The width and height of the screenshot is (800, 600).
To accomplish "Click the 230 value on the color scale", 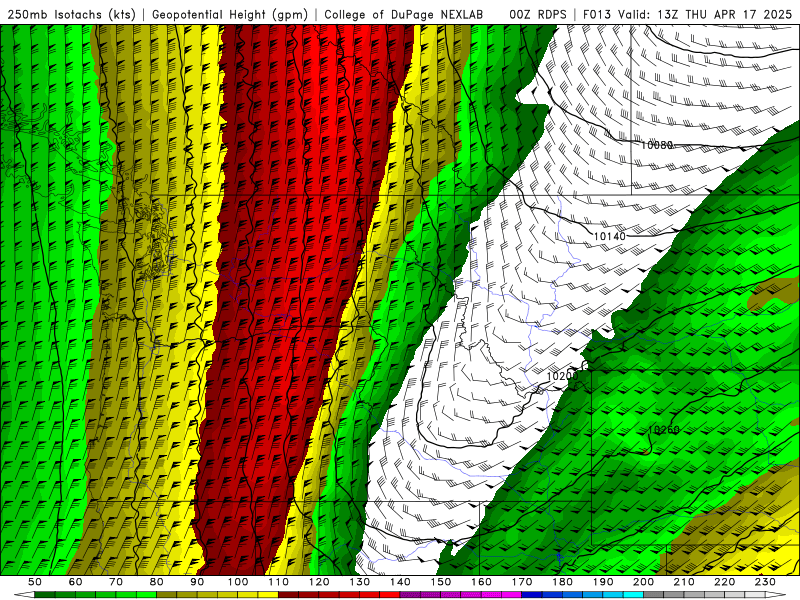I will 766,582.
